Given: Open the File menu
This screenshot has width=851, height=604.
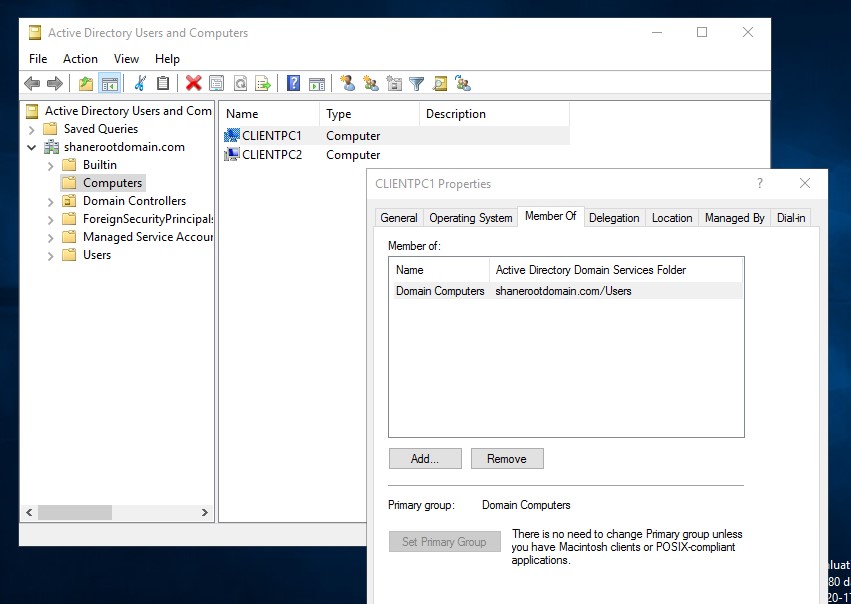Looking at the screenshot, I should [38, 59].
